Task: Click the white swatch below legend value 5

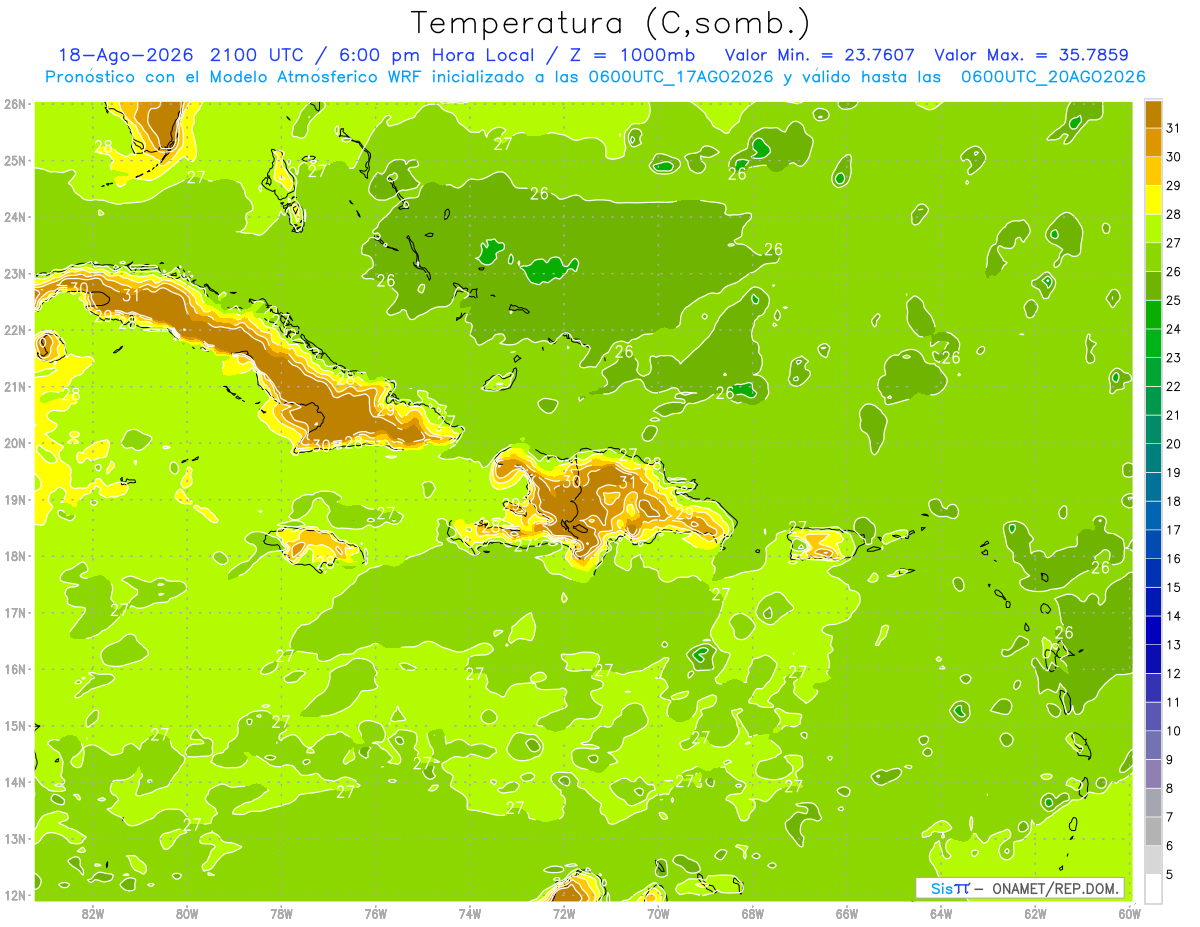Action: 1153,888
